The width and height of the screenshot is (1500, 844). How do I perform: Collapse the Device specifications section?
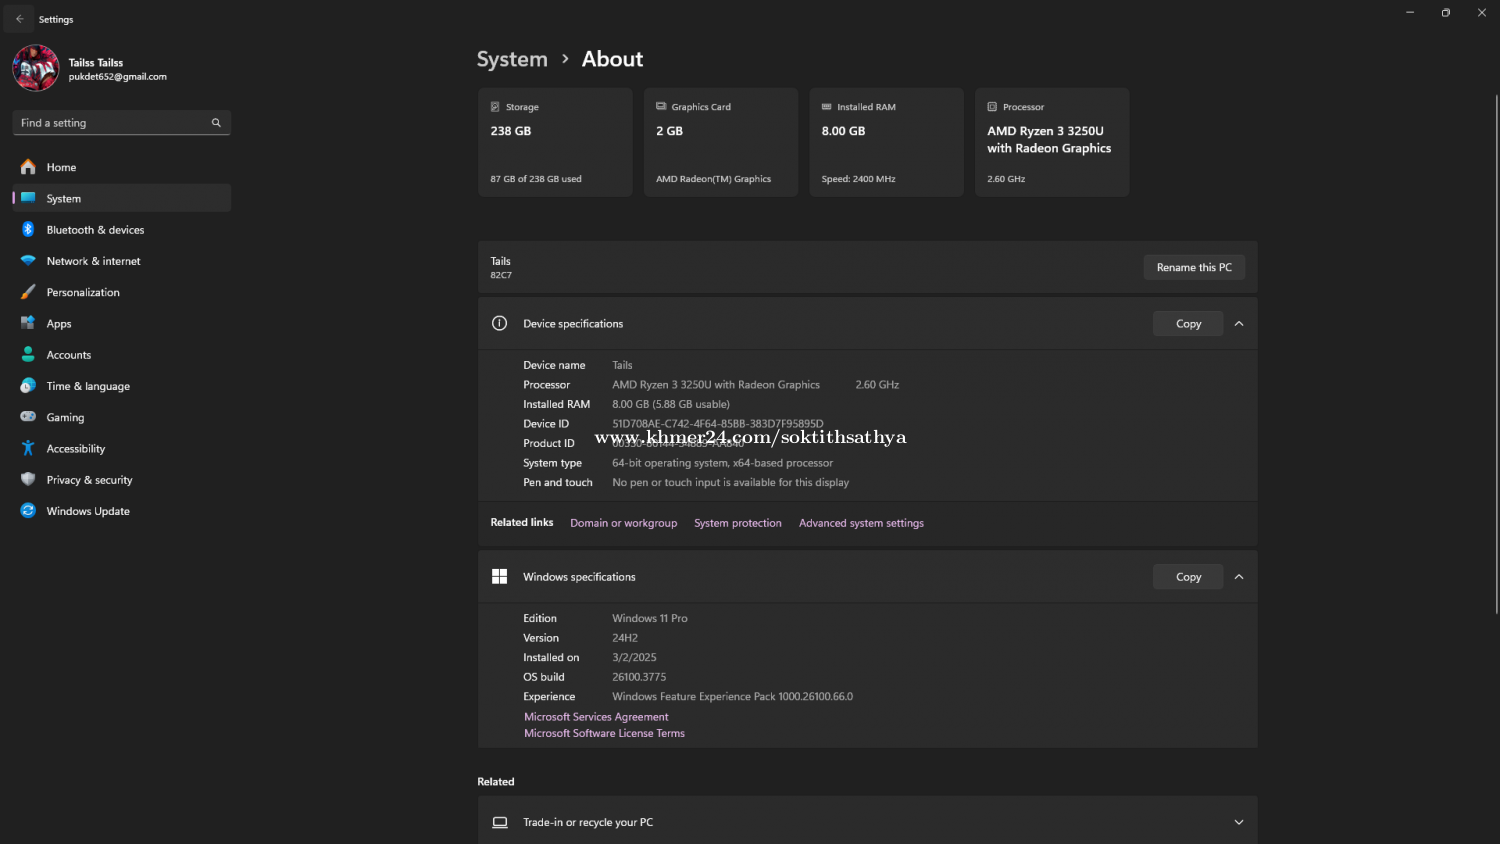[x=1239, y=323]
